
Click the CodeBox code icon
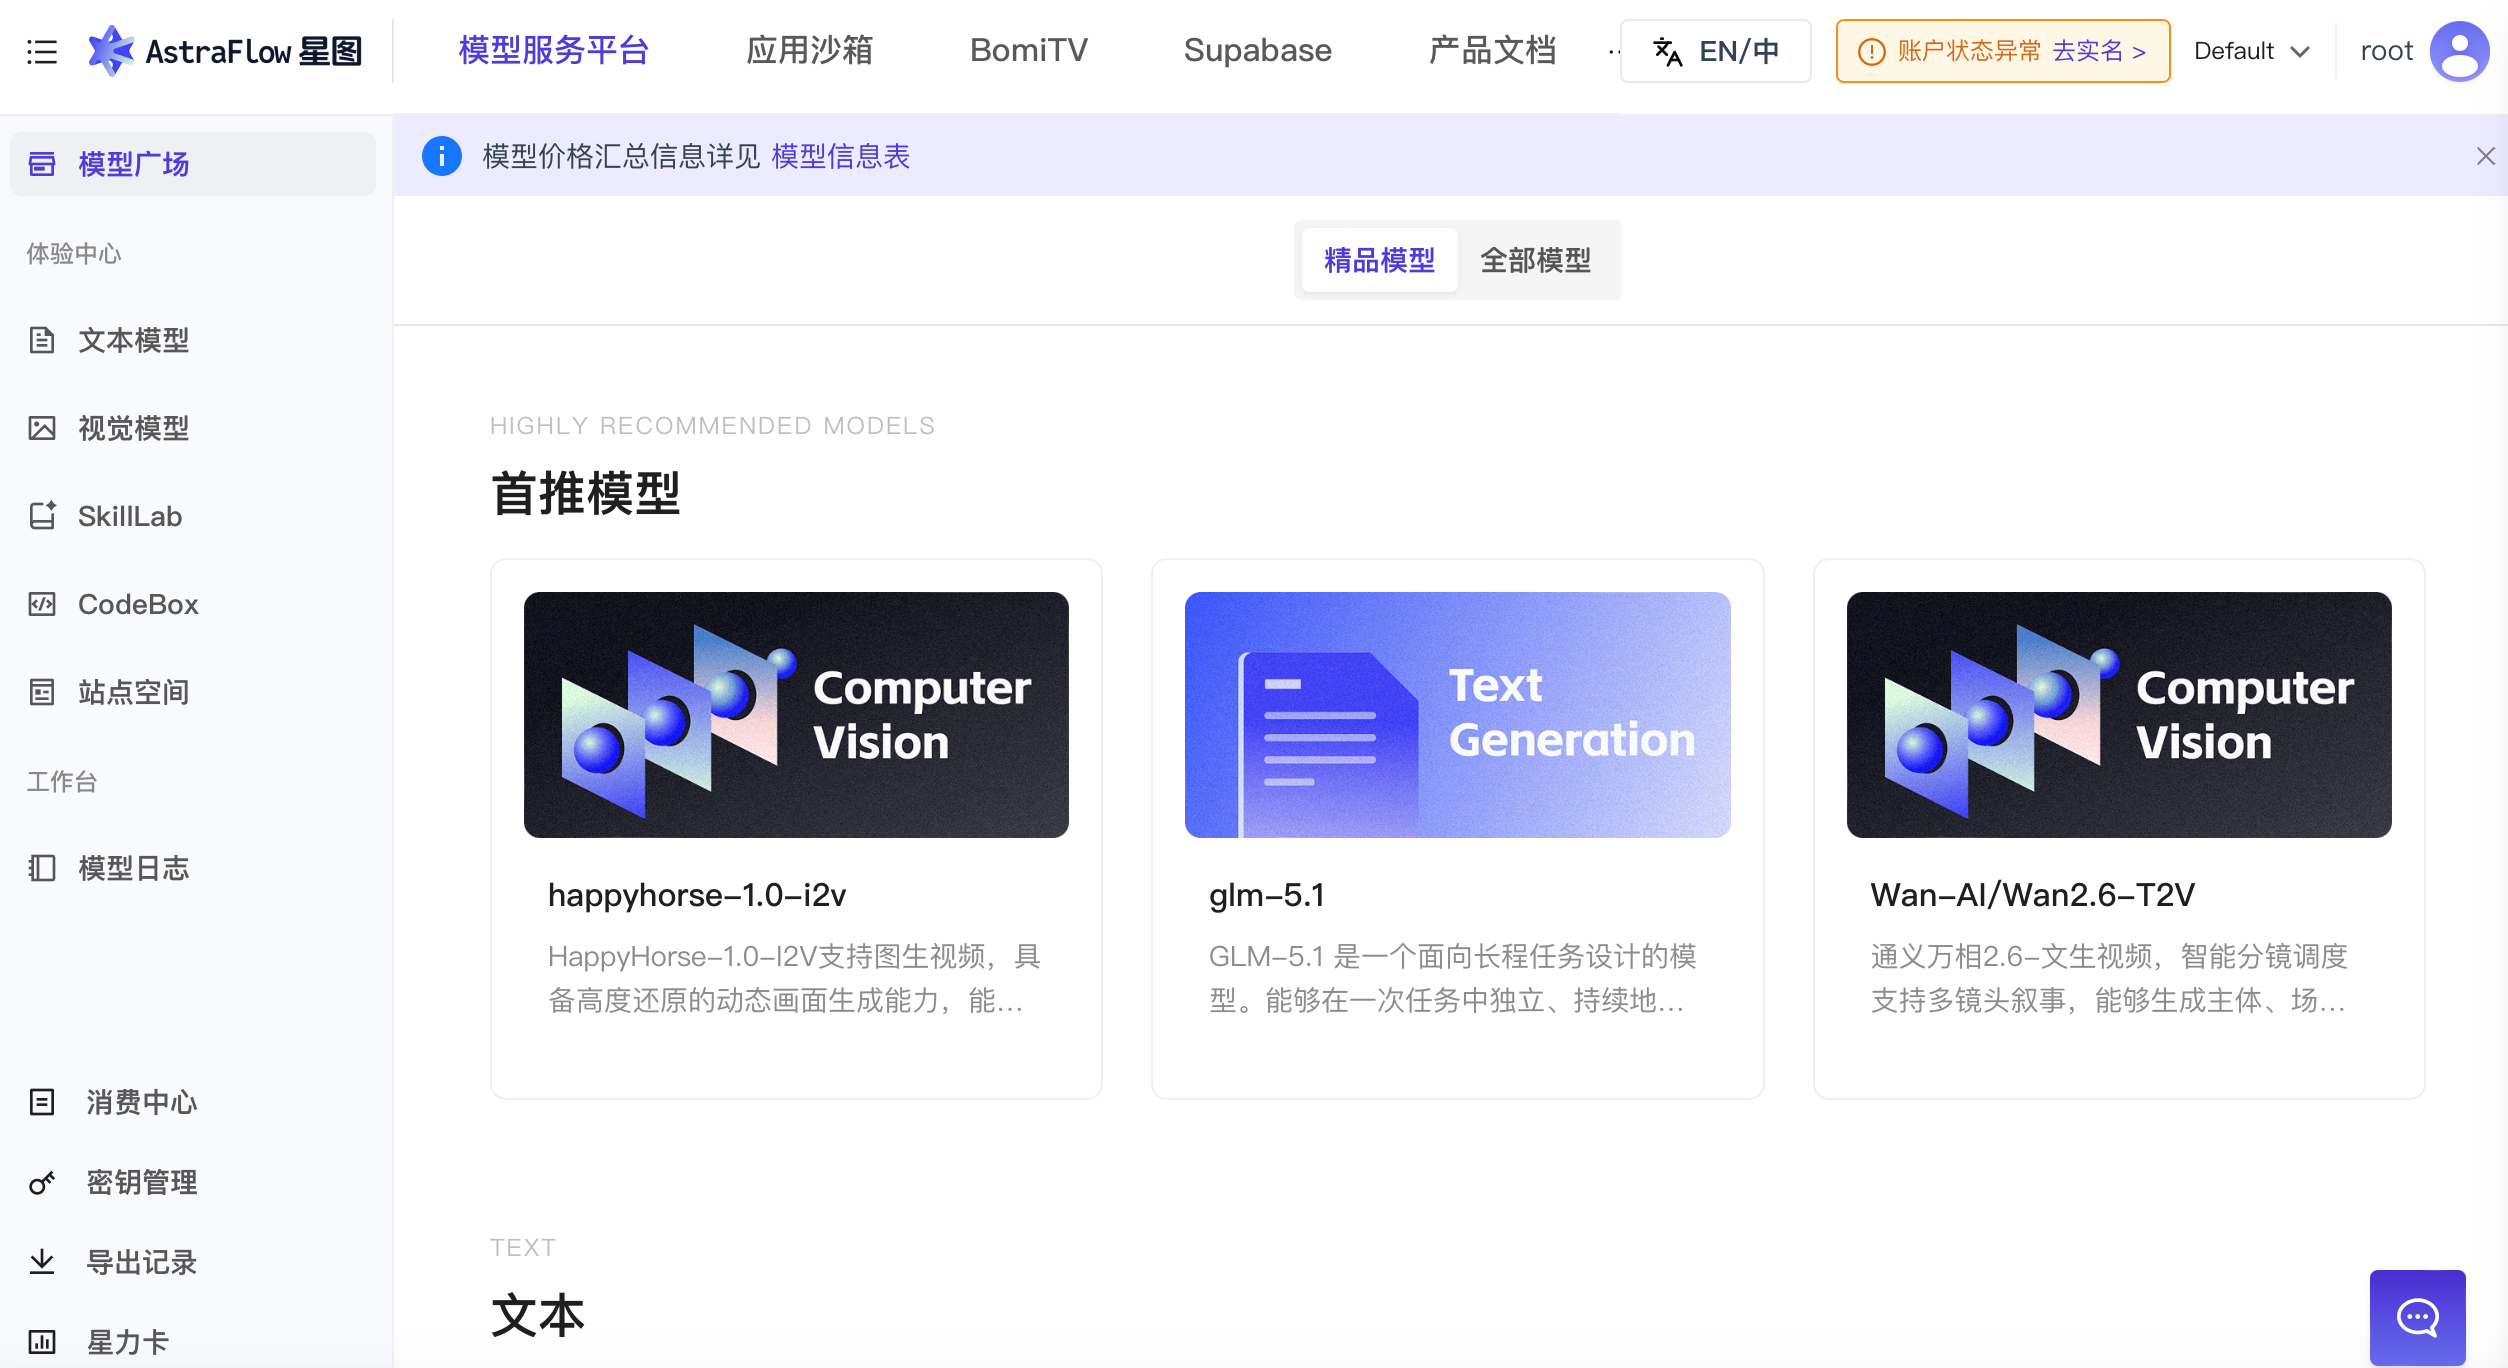pyautogui.click(x=42, y=604)
